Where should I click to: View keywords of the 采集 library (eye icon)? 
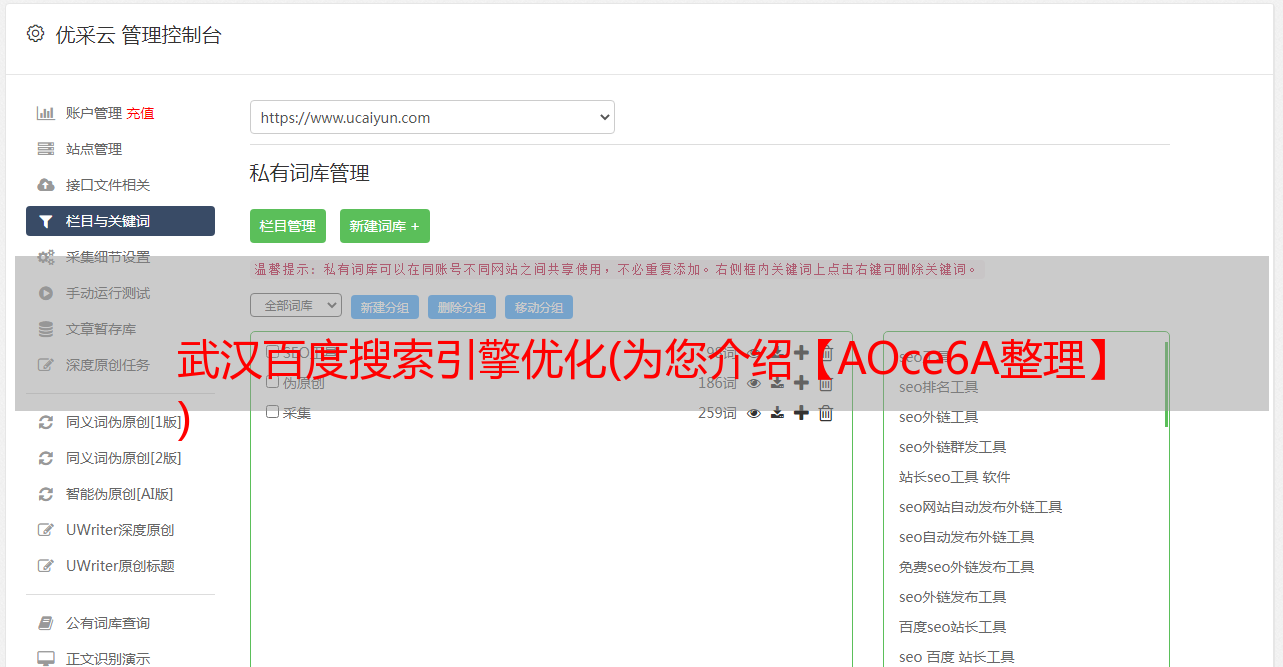[x=754, y=413]
